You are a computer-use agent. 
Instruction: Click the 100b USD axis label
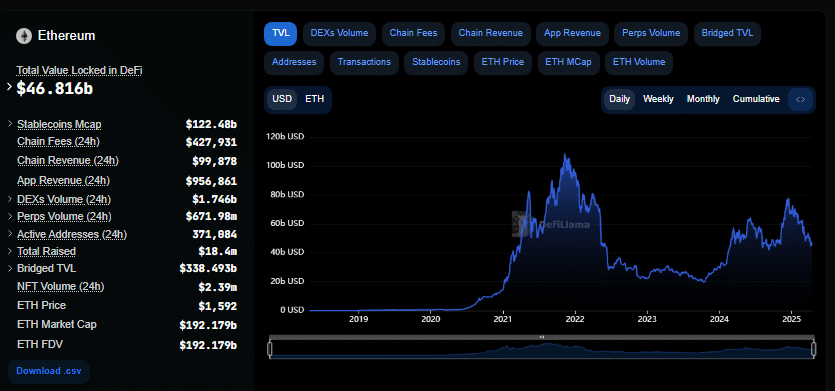[x=285, y=166]
